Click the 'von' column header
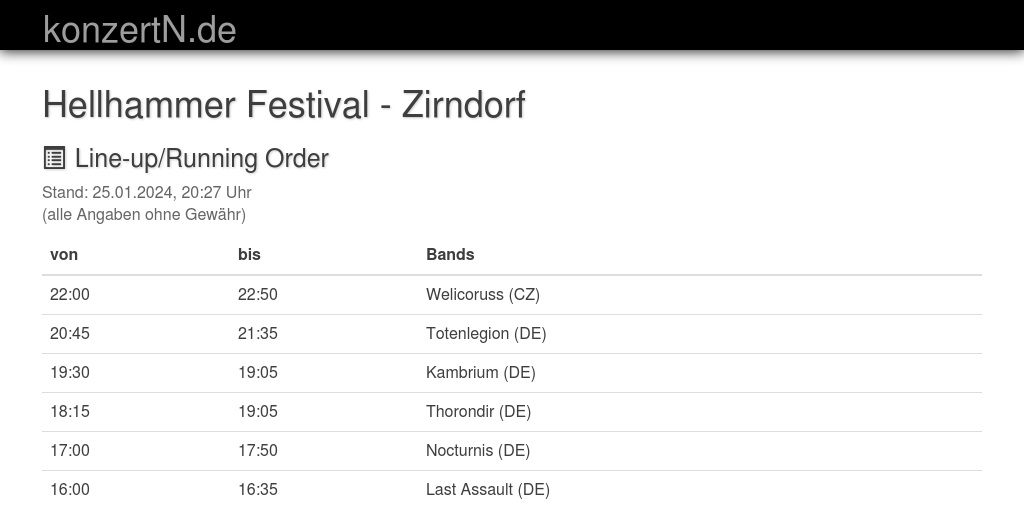Screen dimensions: 1024x529 (64, 254)
